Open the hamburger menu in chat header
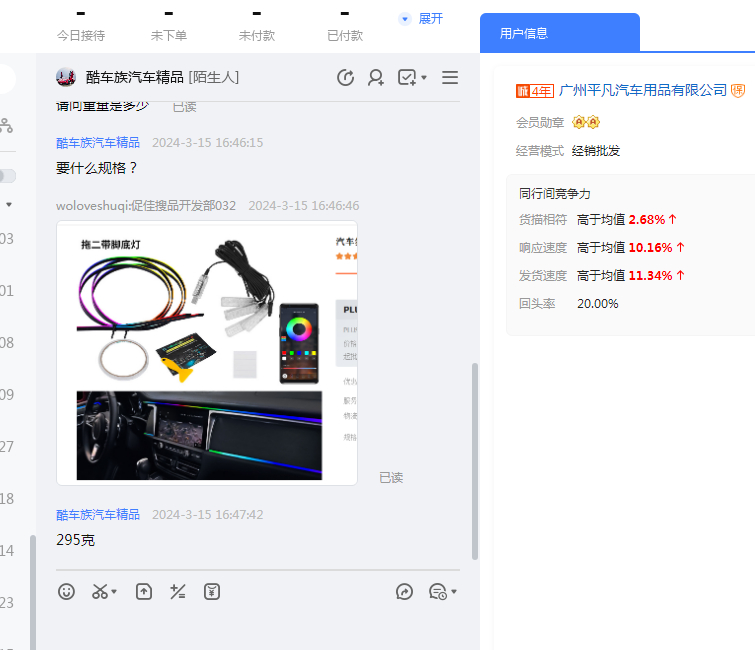 click(x=450, y=77)
